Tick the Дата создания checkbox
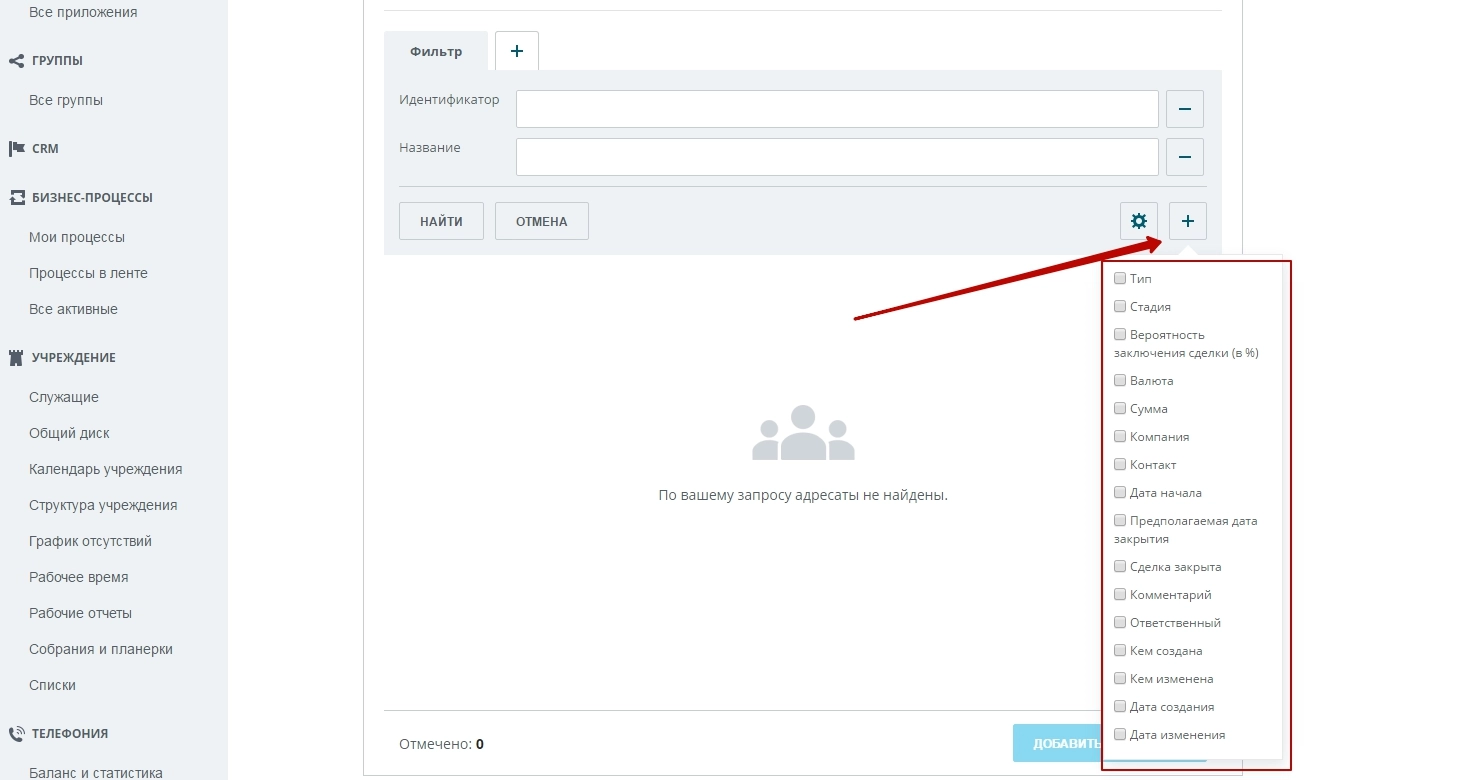 click(x=1120, y=707)
